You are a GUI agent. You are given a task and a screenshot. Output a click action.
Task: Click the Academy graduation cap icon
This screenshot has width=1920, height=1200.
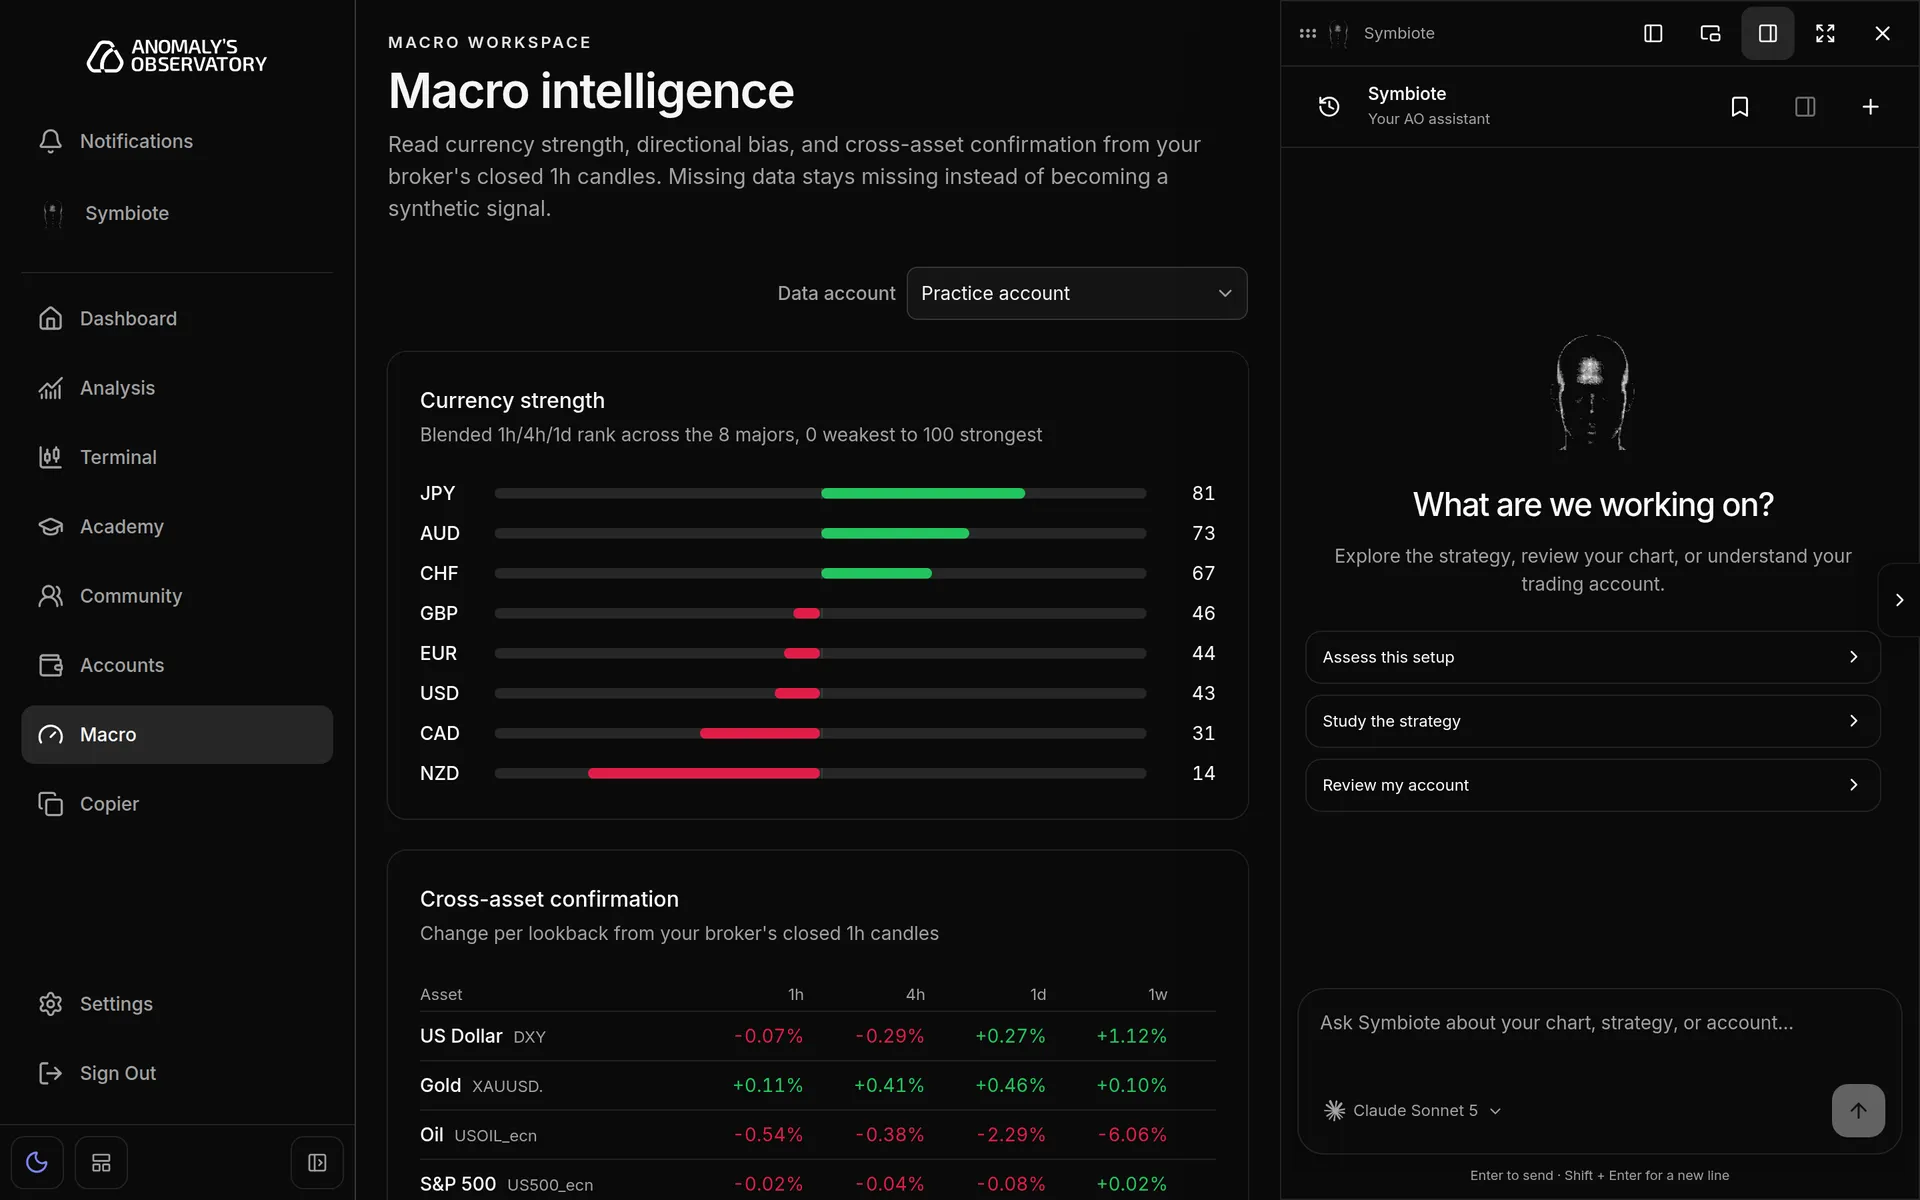point(50,526)
